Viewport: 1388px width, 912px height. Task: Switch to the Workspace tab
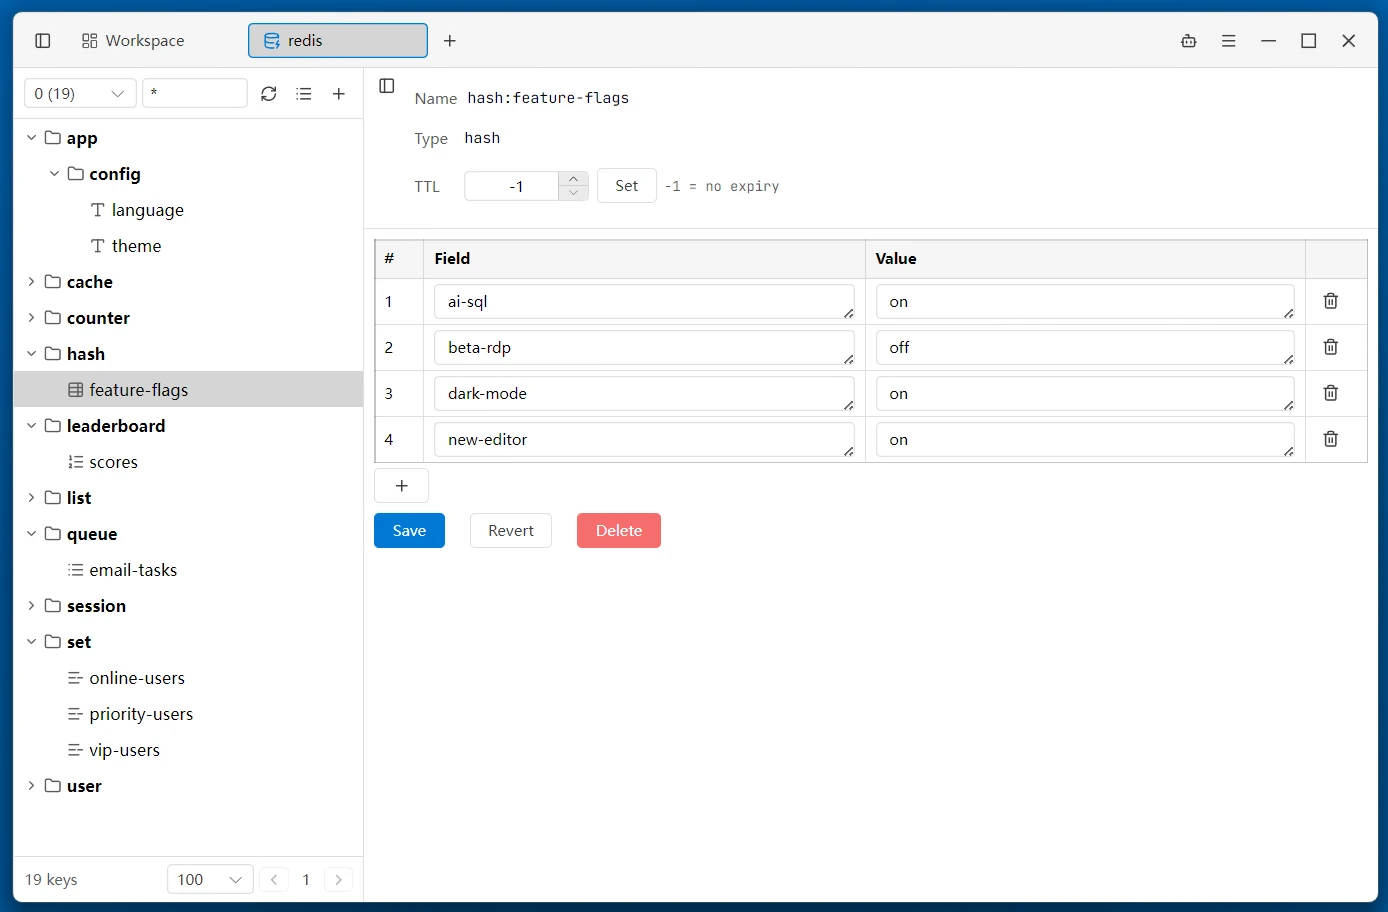point(133,41)
